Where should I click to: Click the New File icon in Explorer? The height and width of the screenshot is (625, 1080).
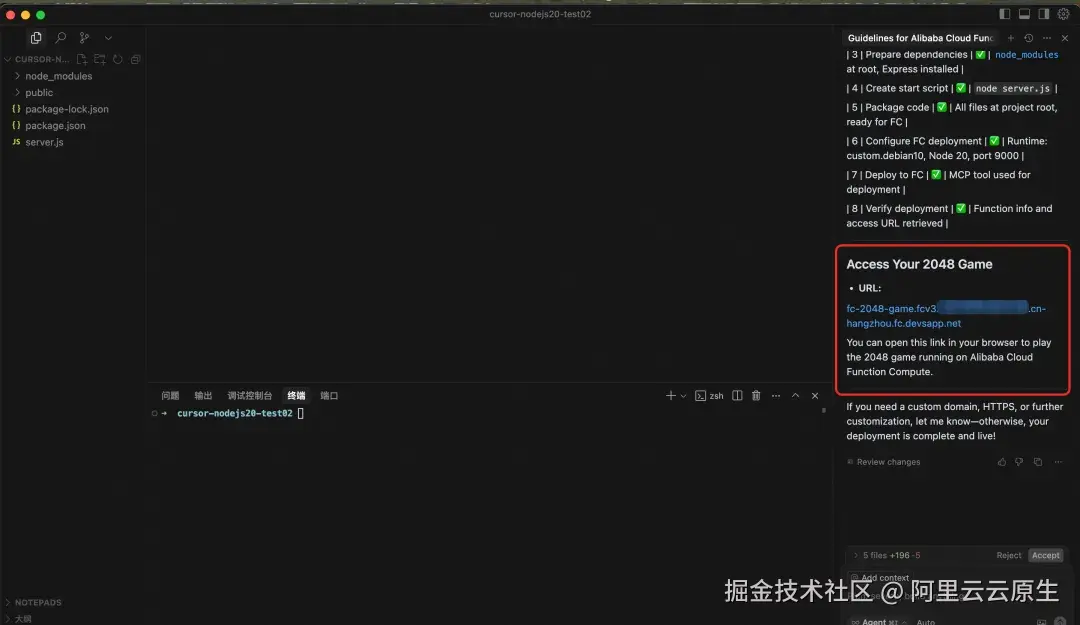pyautogui.click(x=82, y=58)
